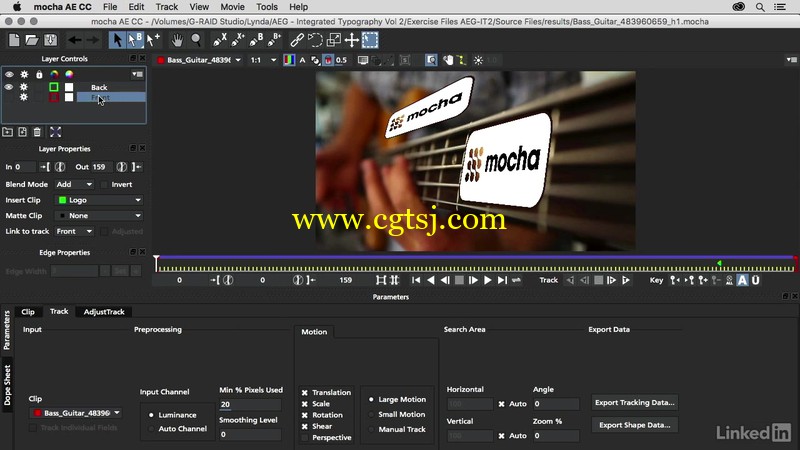Image resolution: width=800 pixels, height=450 pixels.
Task: Choose Create Bezier layer pen tool
Action: [256, 40]
